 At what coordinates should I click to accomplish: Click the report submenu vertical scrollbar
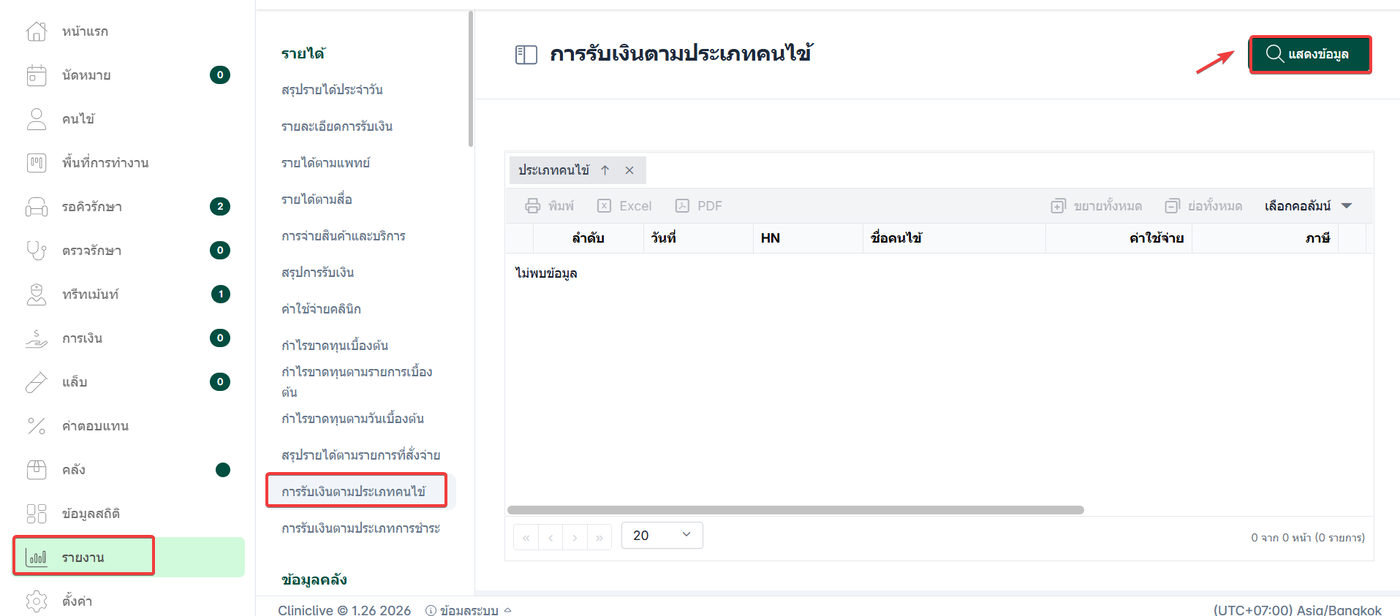click(469, 79)
